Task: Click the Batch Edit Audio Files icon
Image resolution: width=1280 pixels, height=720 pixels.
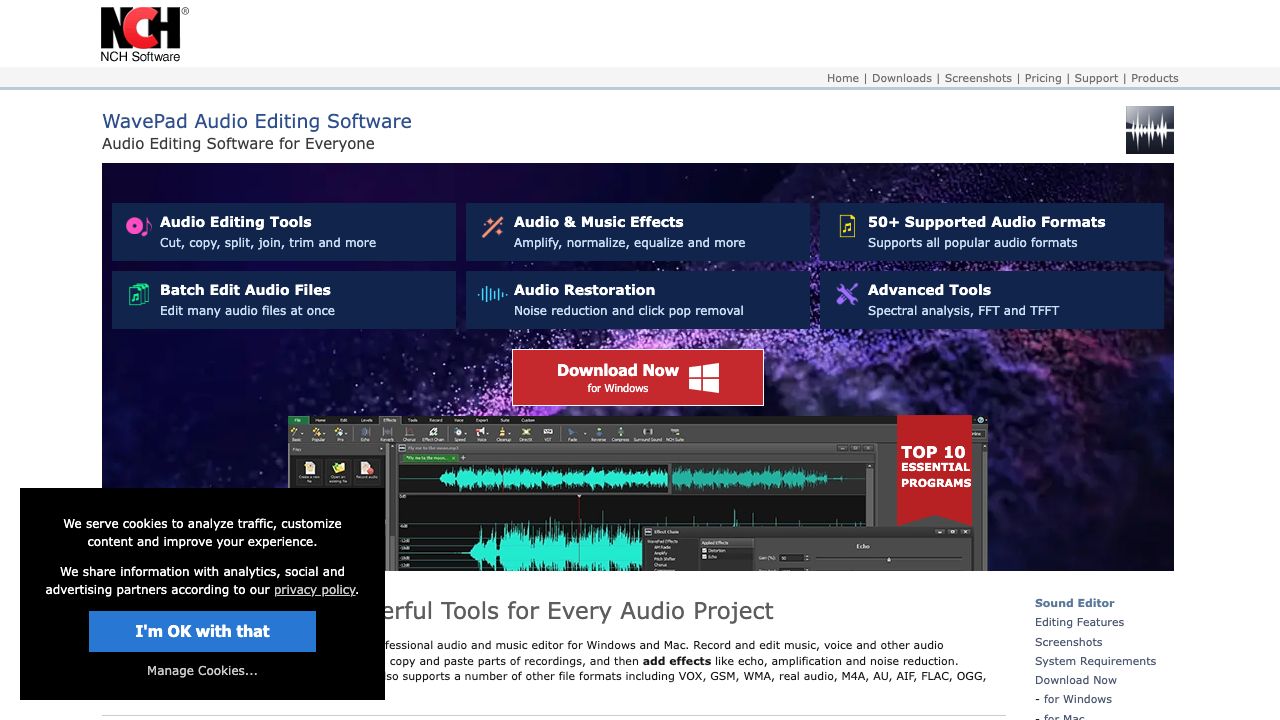Action: pos(138,294)
